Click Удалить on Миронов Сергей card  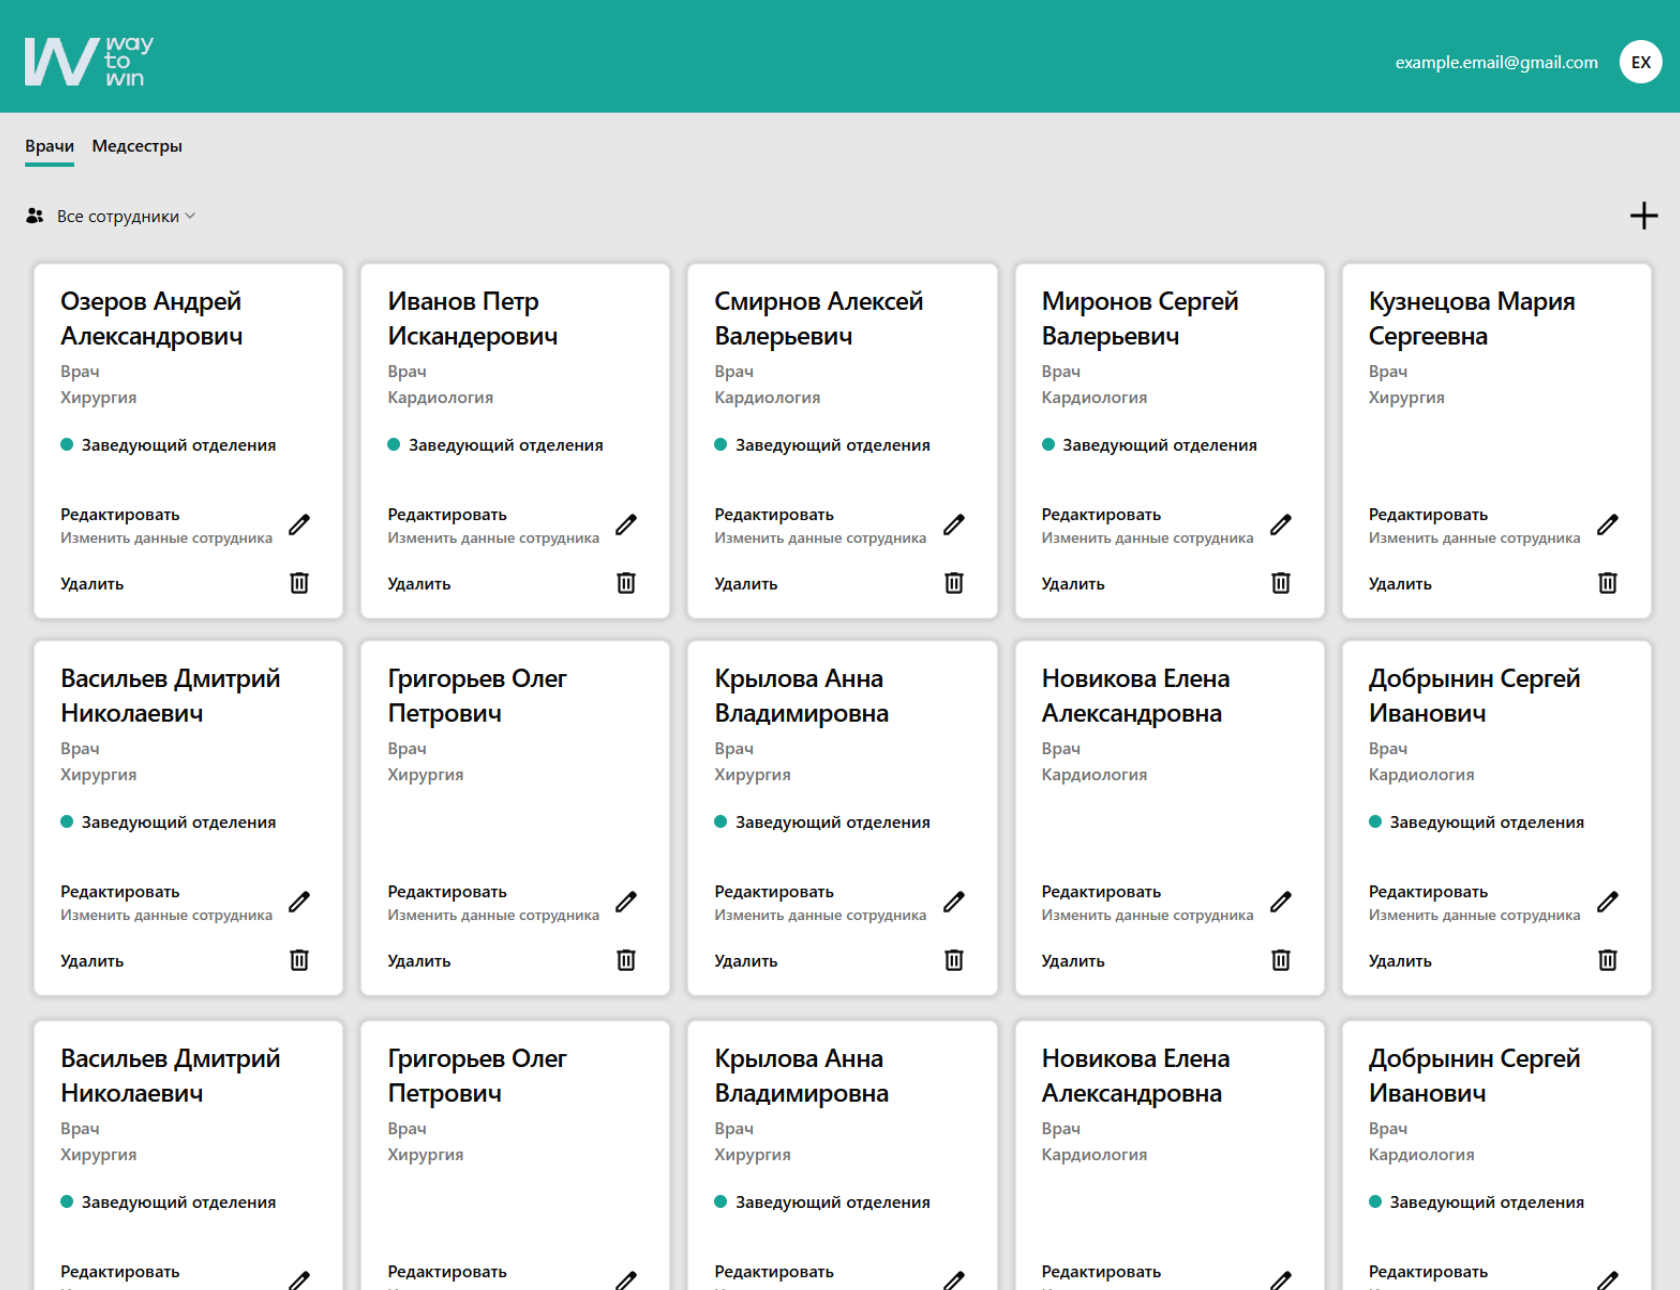tap(1072, 584)
